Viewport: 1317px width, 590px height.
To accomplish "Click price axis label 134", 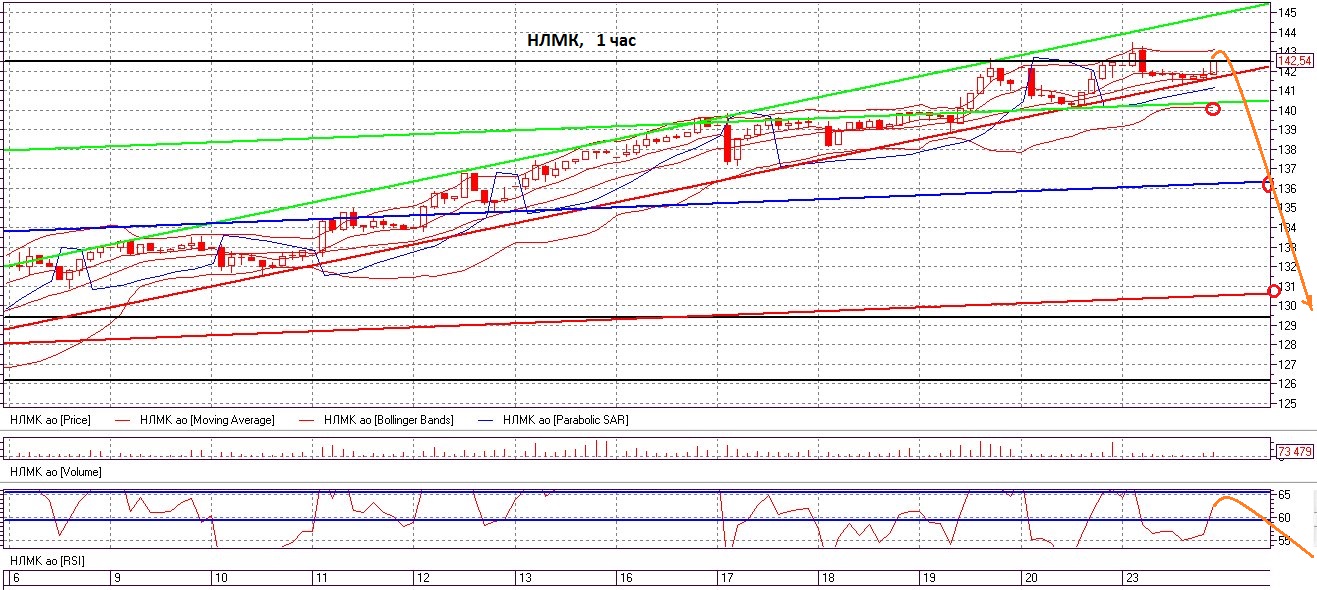I will pyautogui.click(x=1287, y=227).
